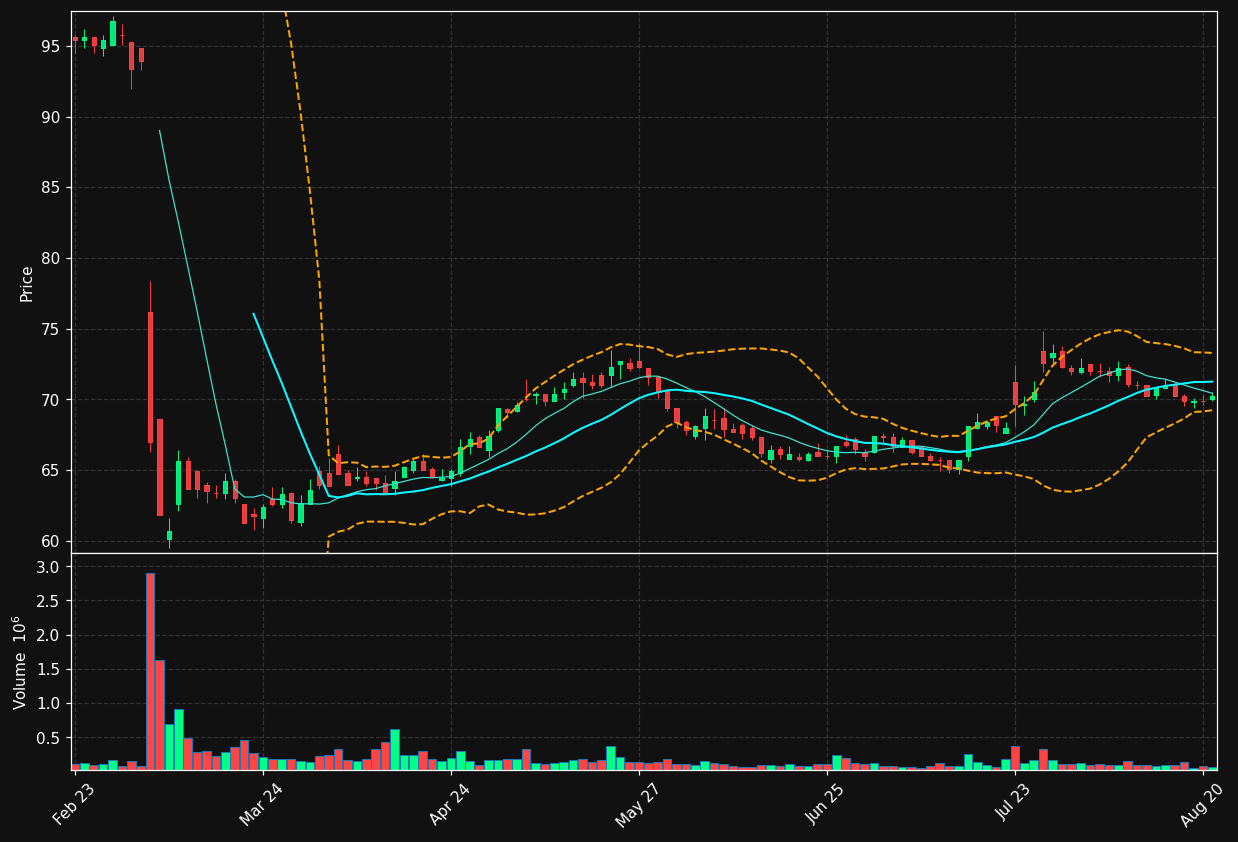Click the 75 price tick label
Viewport: 1238px width, 842px height.
coord(52,330)
